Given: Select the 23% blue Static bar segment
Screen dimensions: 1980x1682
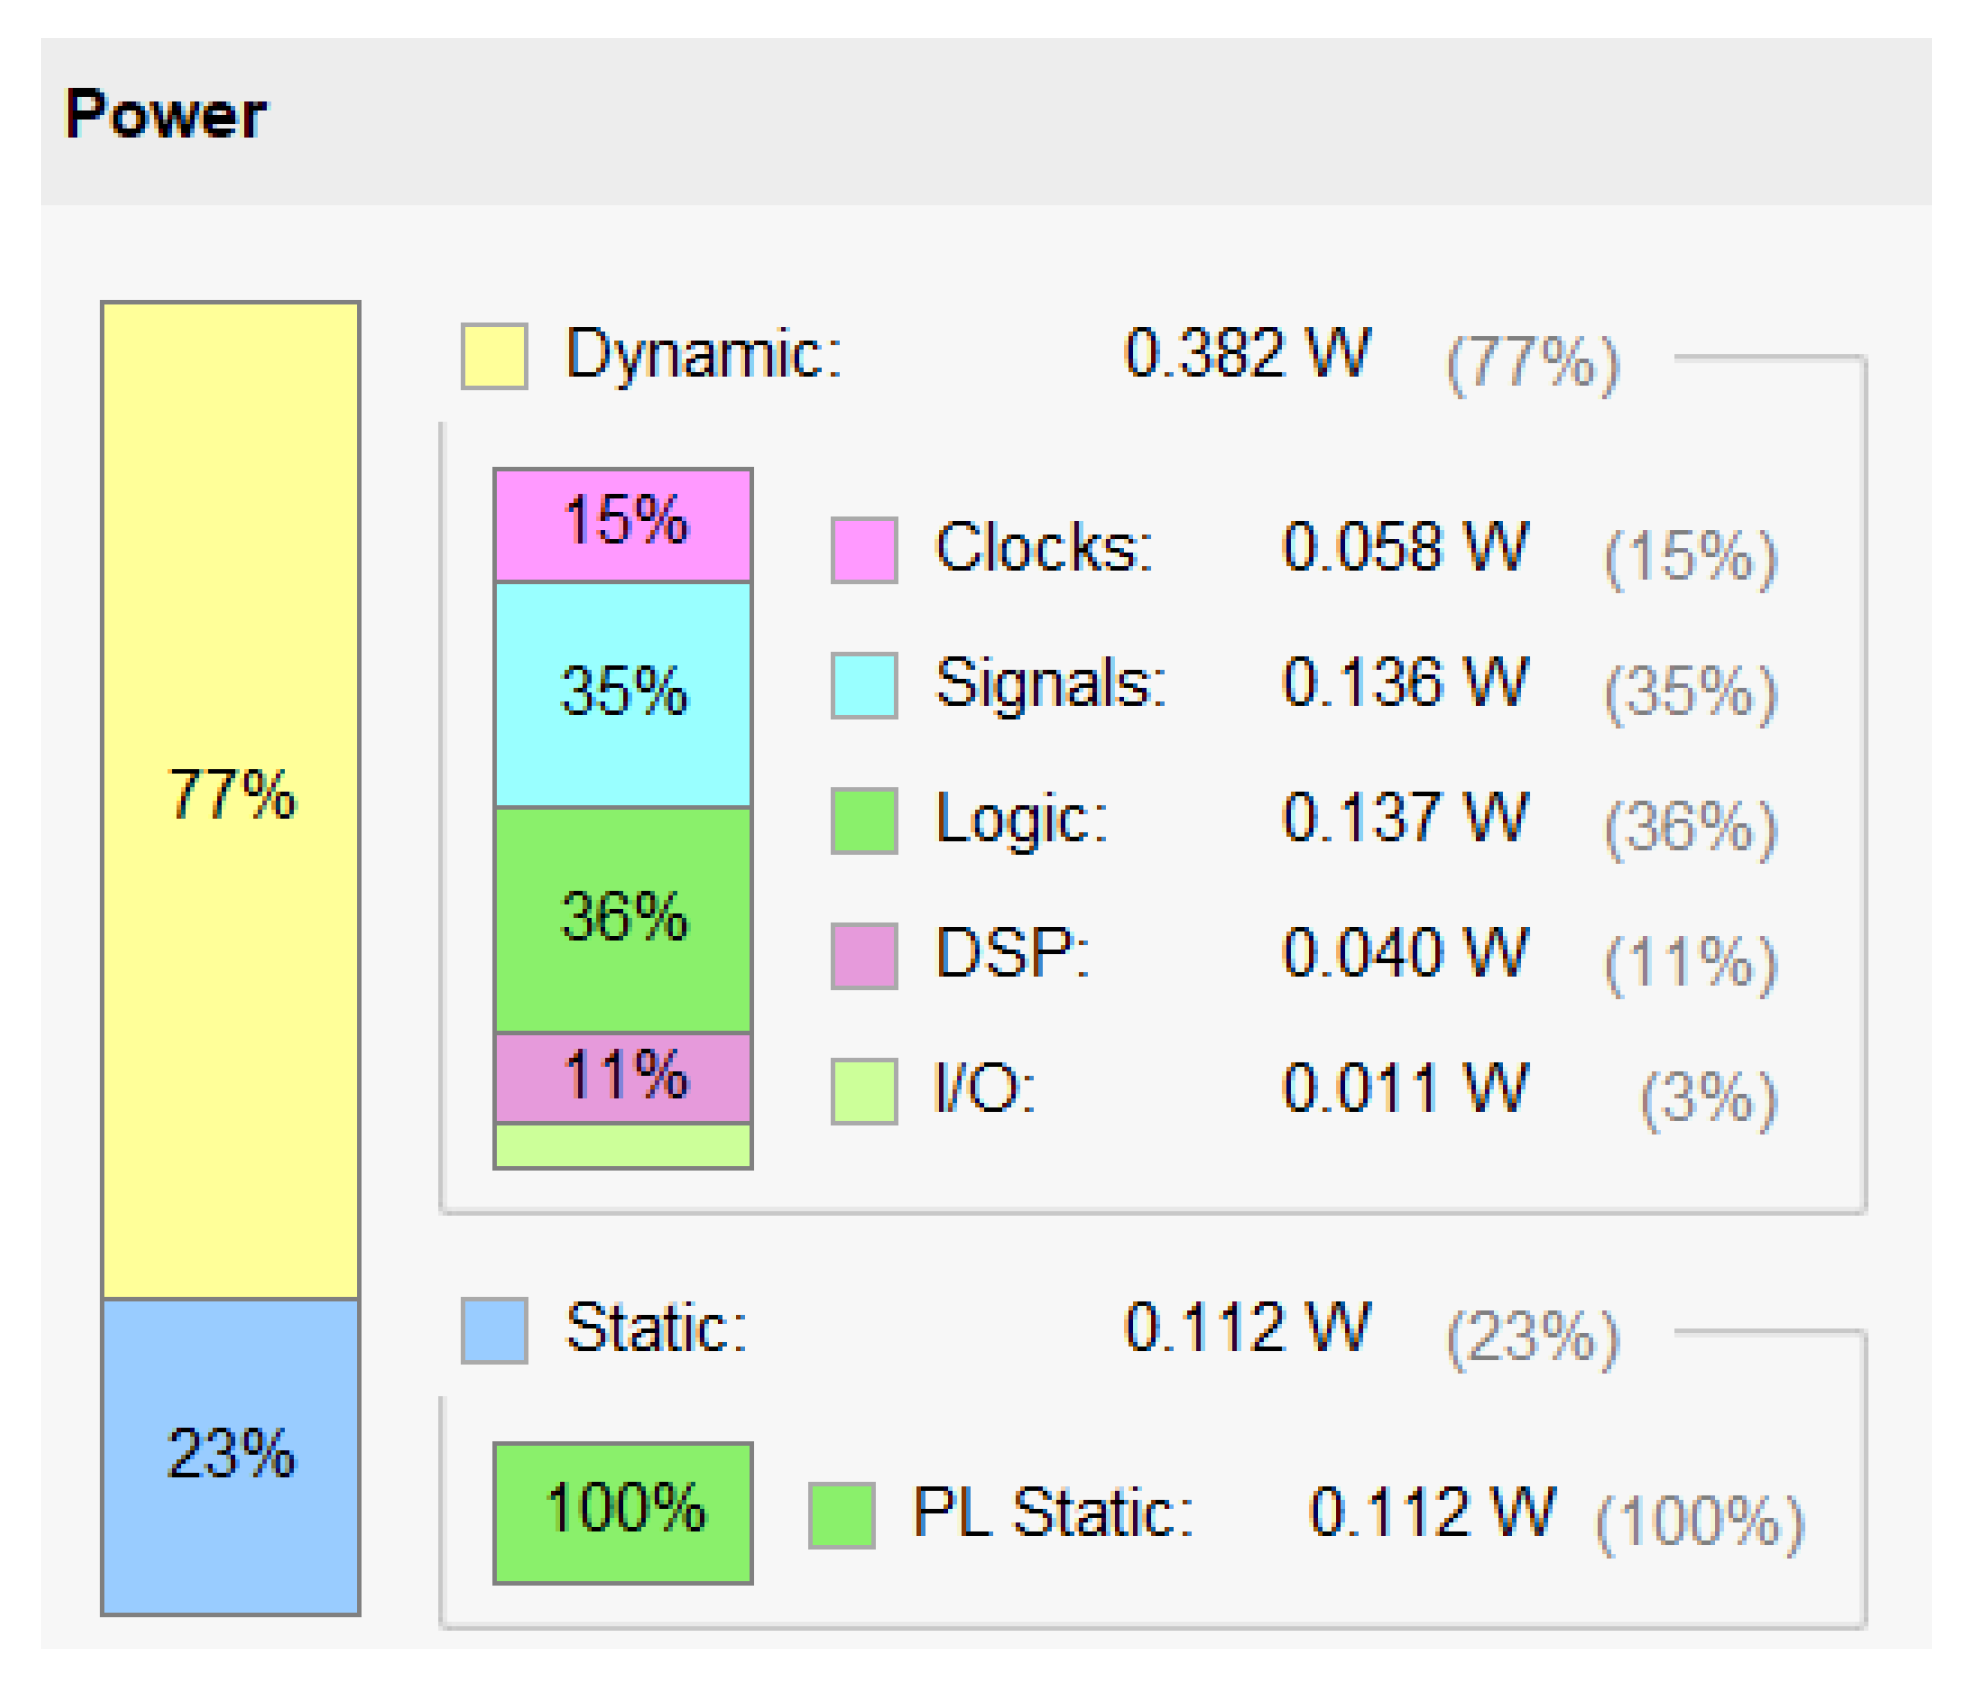Looking at the screenshot, I should [x=231, y=1457].
